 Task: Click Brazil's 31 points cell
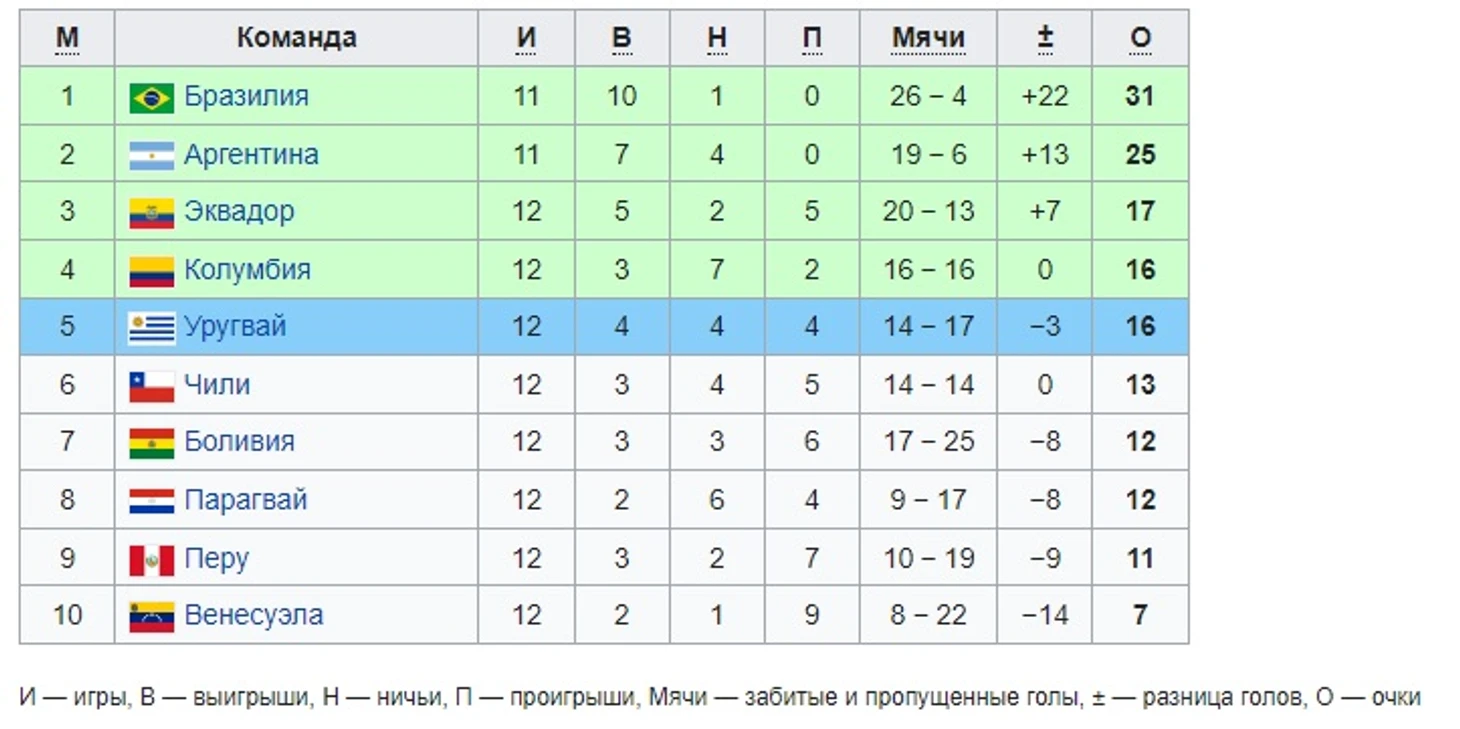coord(1140,97)
